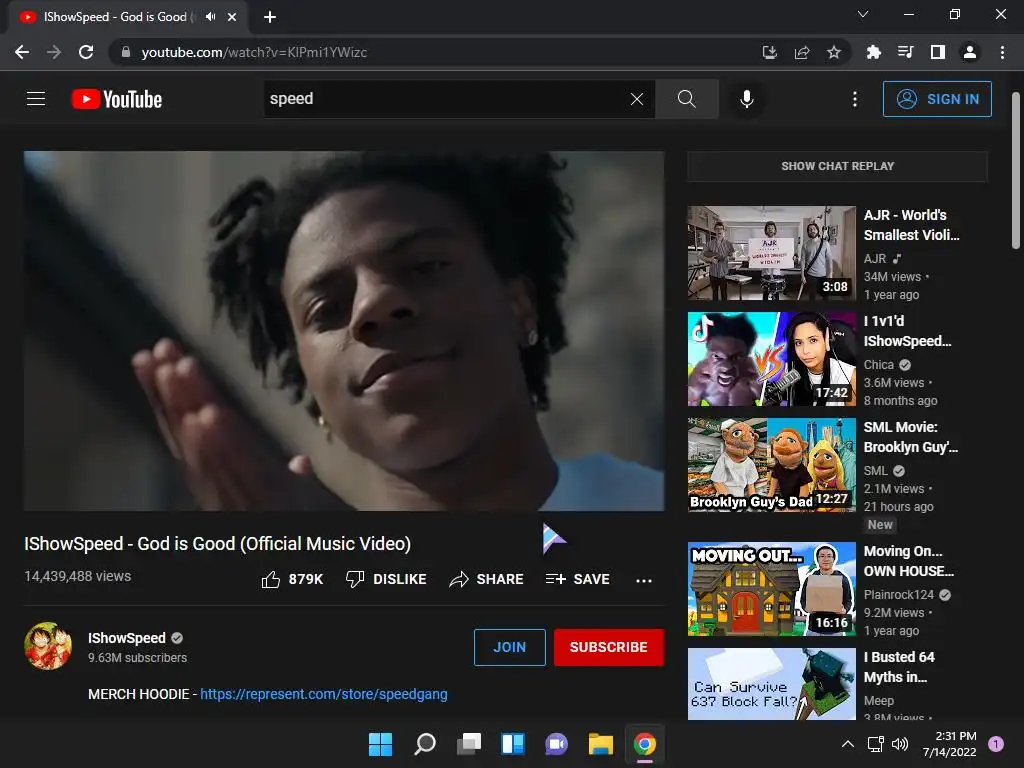Click the SIGN IN button

[x=937, y=99]
